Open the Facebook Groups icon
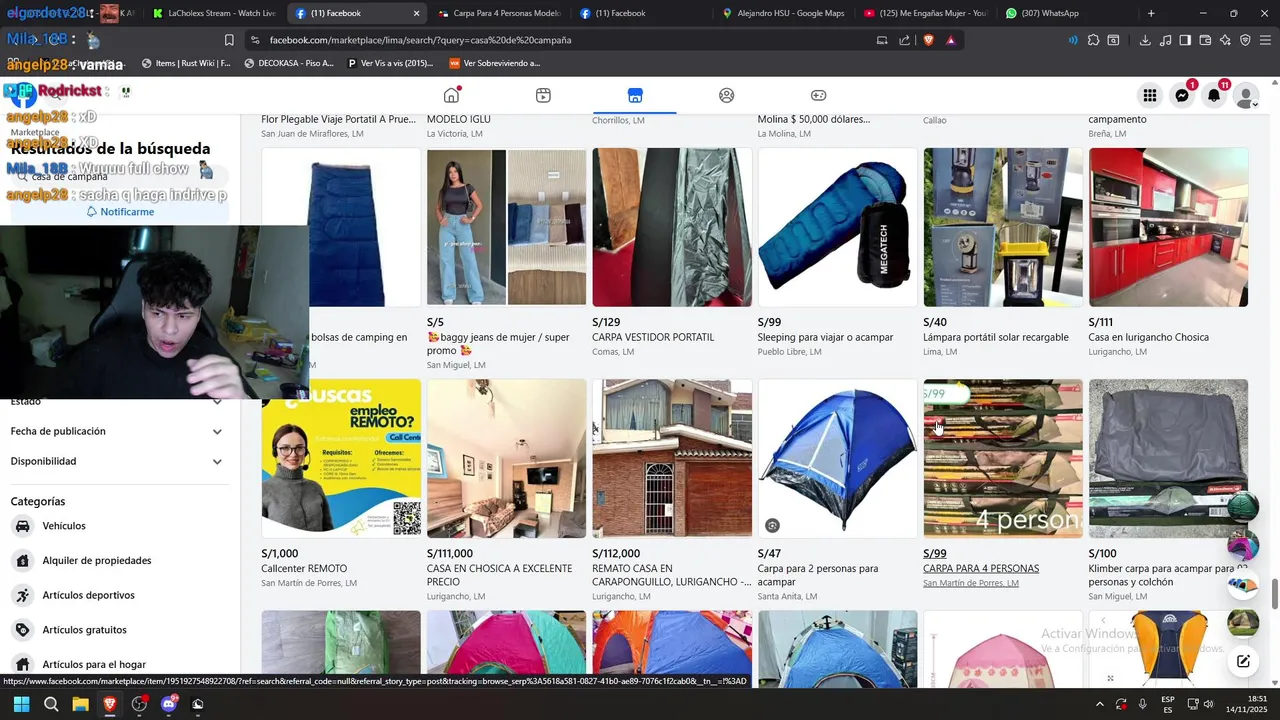 [x=727, y=95]
